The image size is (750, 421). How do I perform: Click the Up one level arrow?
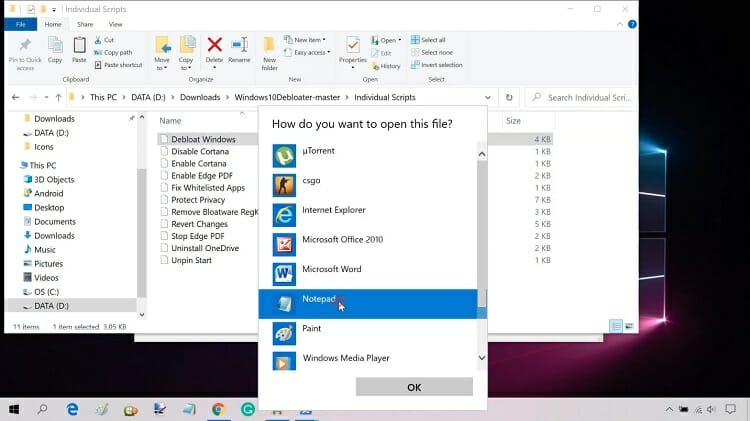point(58,97)
